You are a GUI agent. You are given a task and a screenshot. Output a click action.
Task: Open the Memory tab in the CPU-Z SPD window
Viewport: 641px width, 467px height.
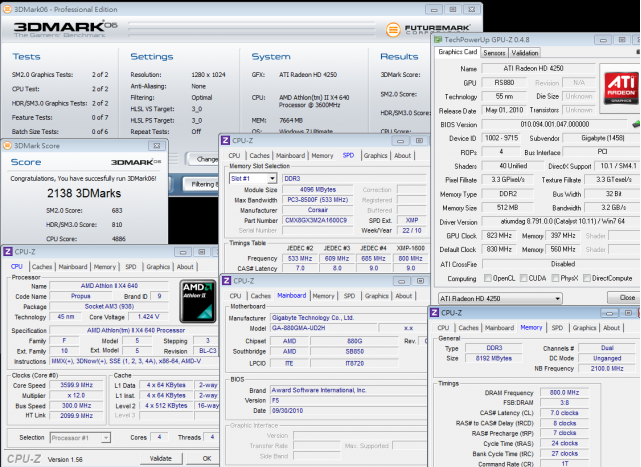tap(322, 155)
